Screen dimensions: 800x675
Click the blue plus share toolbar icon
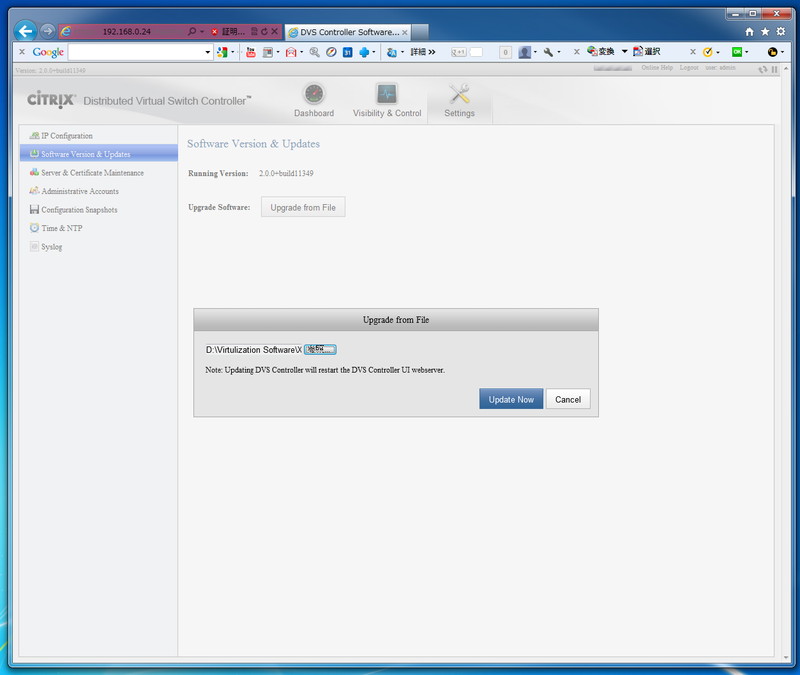click(x=364, y=52)
